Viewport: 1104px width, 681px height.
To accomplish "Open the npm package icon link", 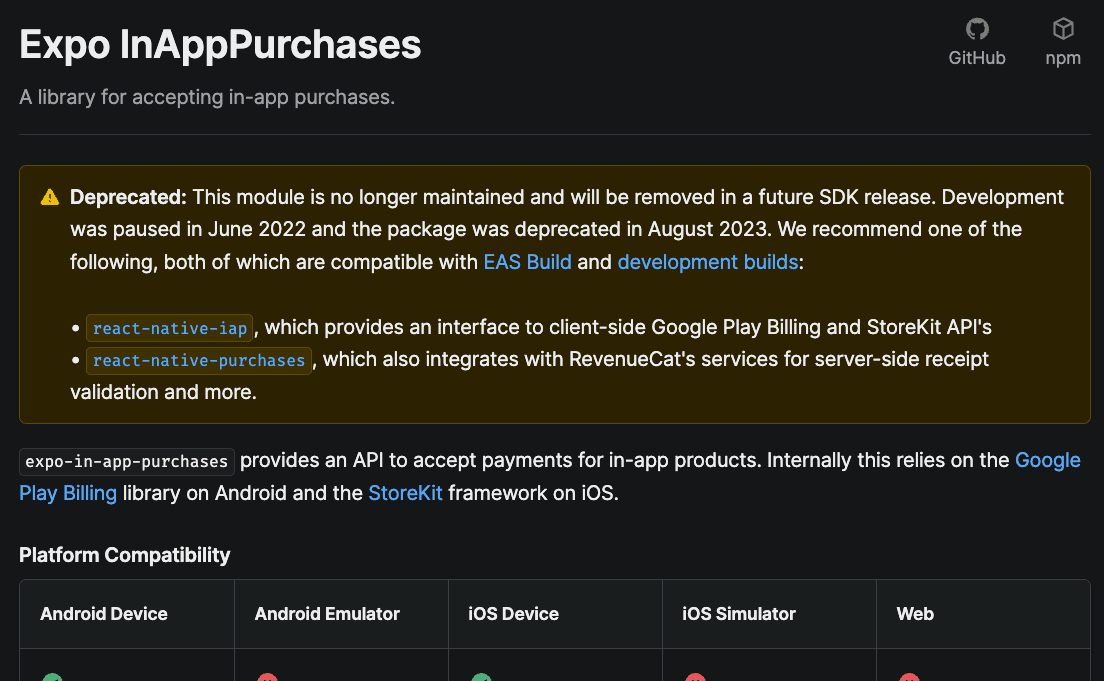I will click(1062, 42).
